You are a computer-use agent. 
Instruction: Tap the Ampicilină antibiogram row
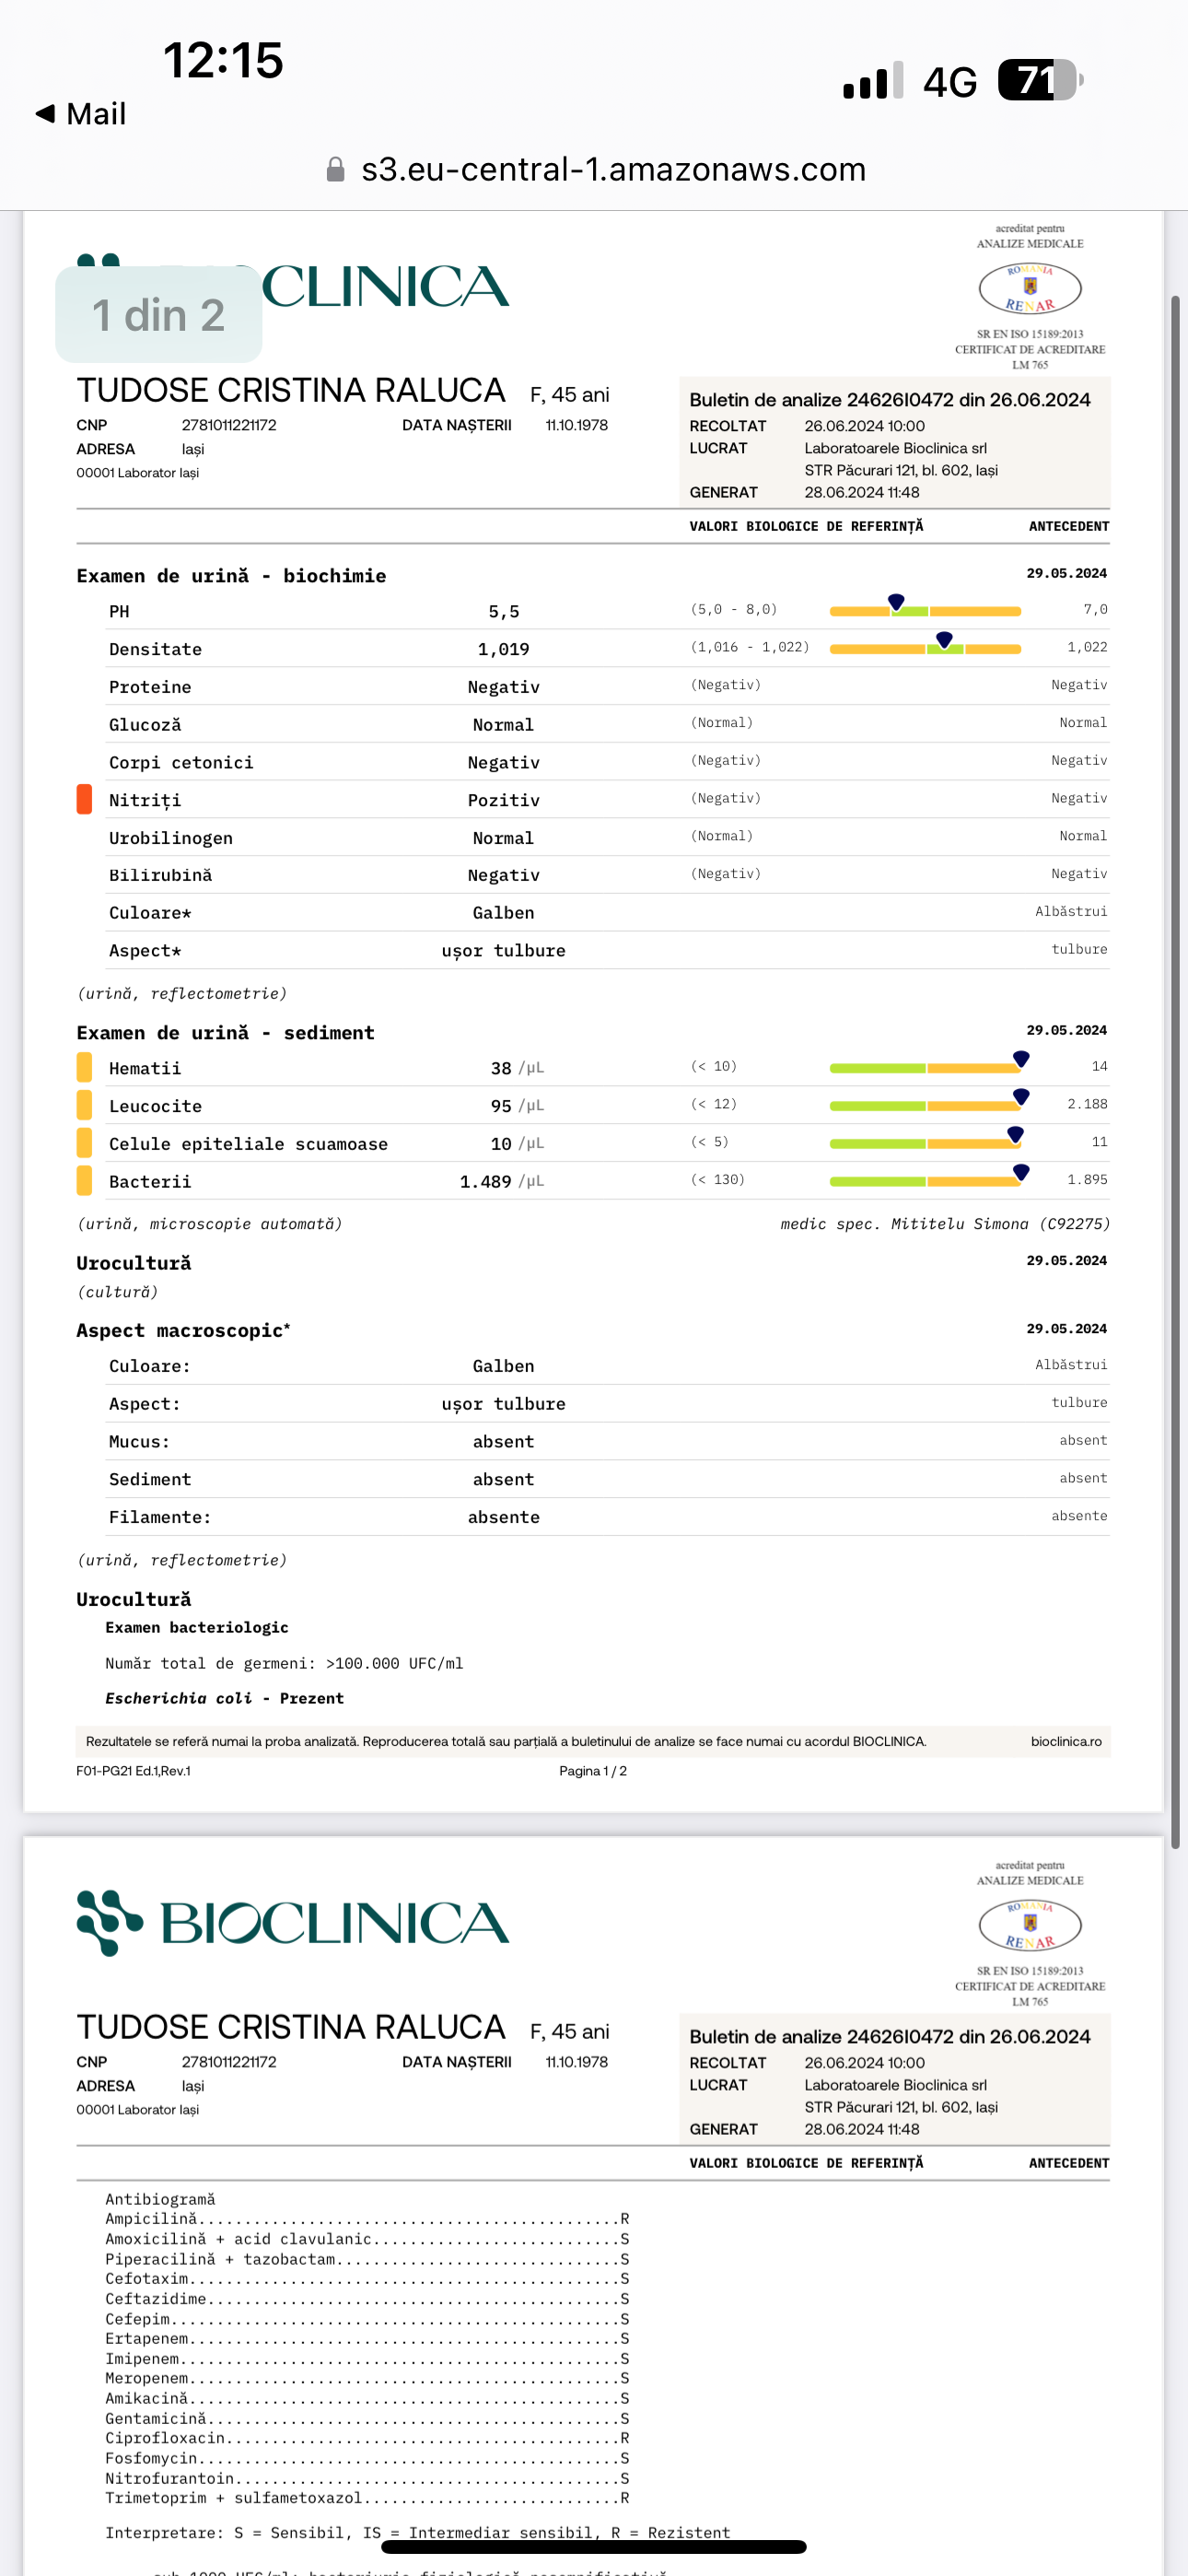(x=367, y=2219)
